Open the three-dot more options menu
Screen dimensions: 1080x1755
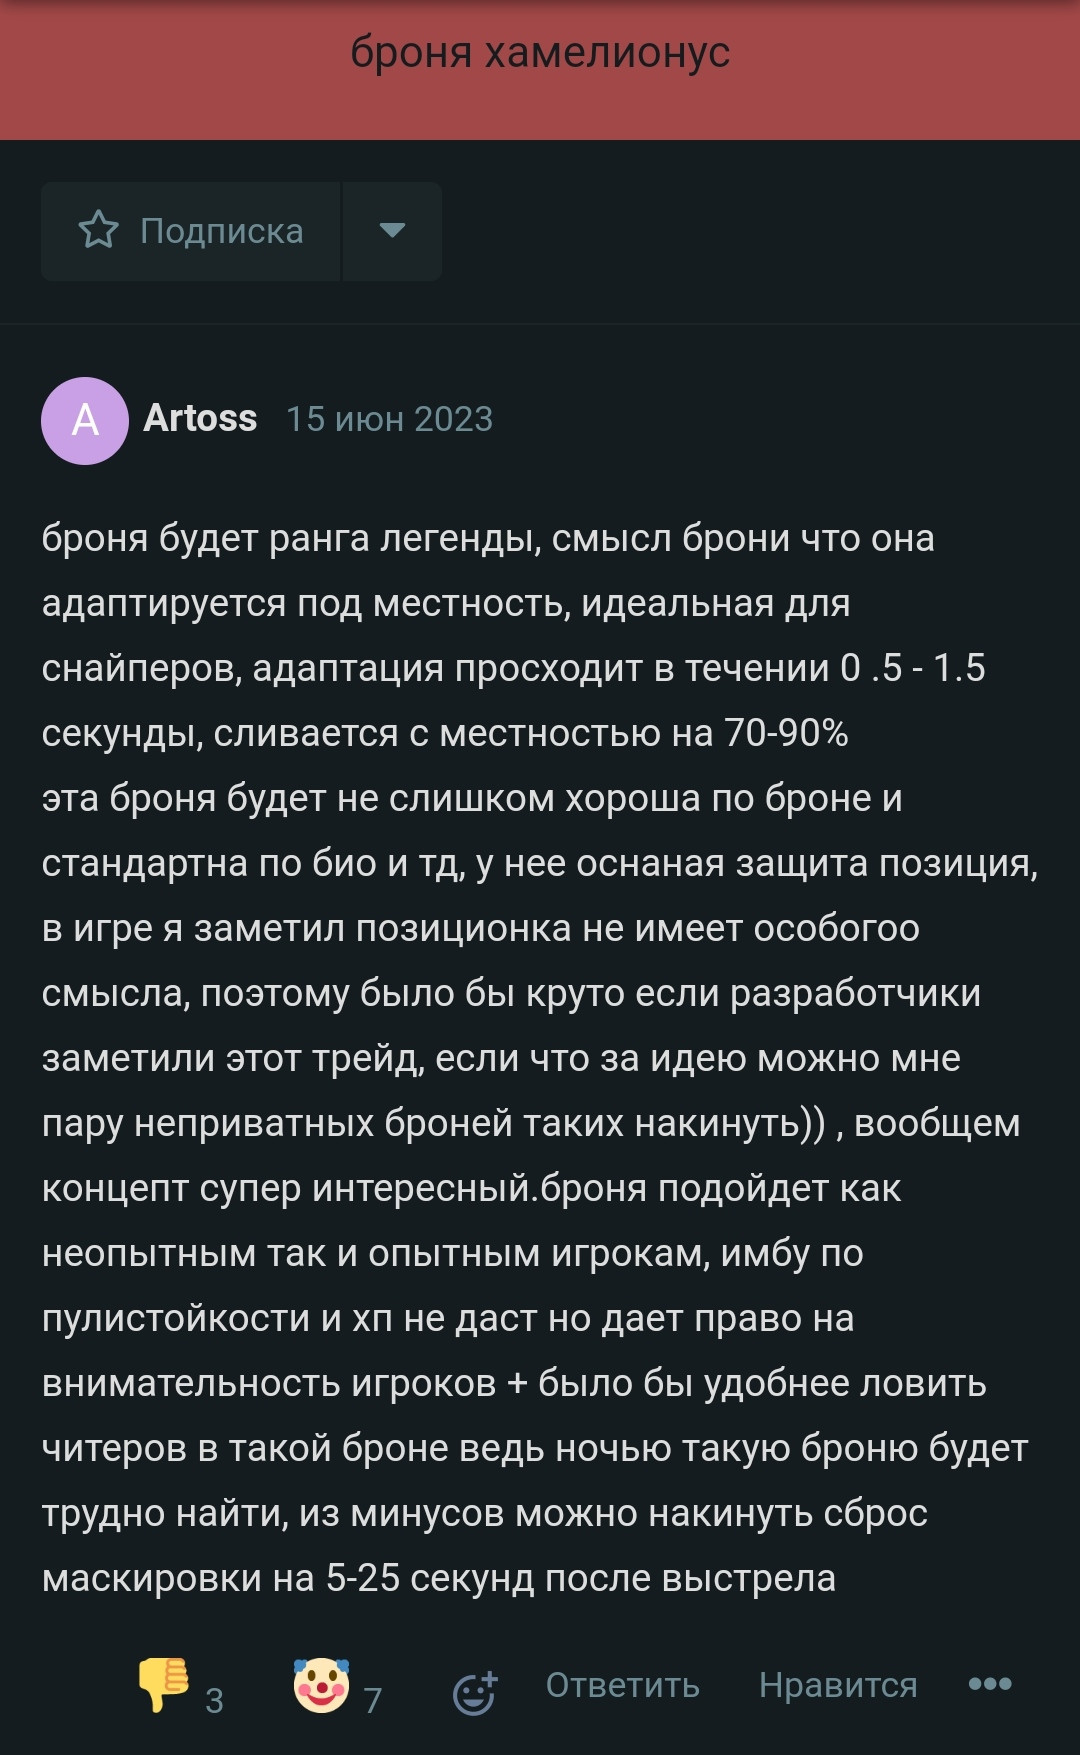pyautogui.click(x=990, y=1684)
